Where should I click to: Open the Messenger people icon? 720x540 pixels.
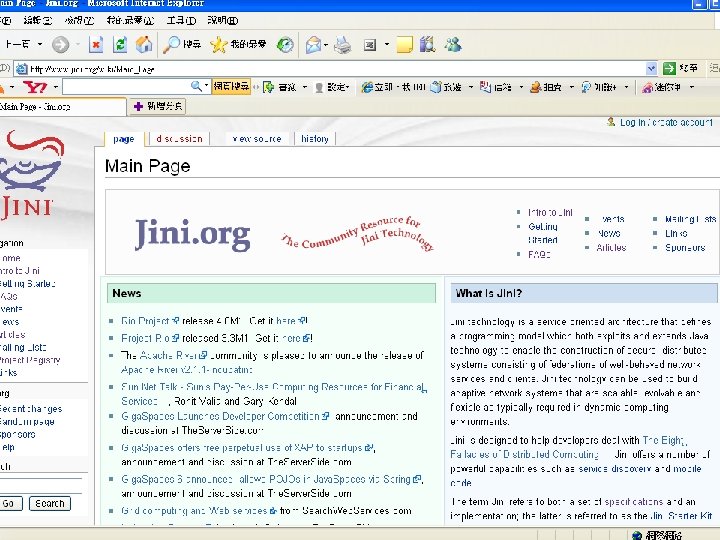(453, 45)
